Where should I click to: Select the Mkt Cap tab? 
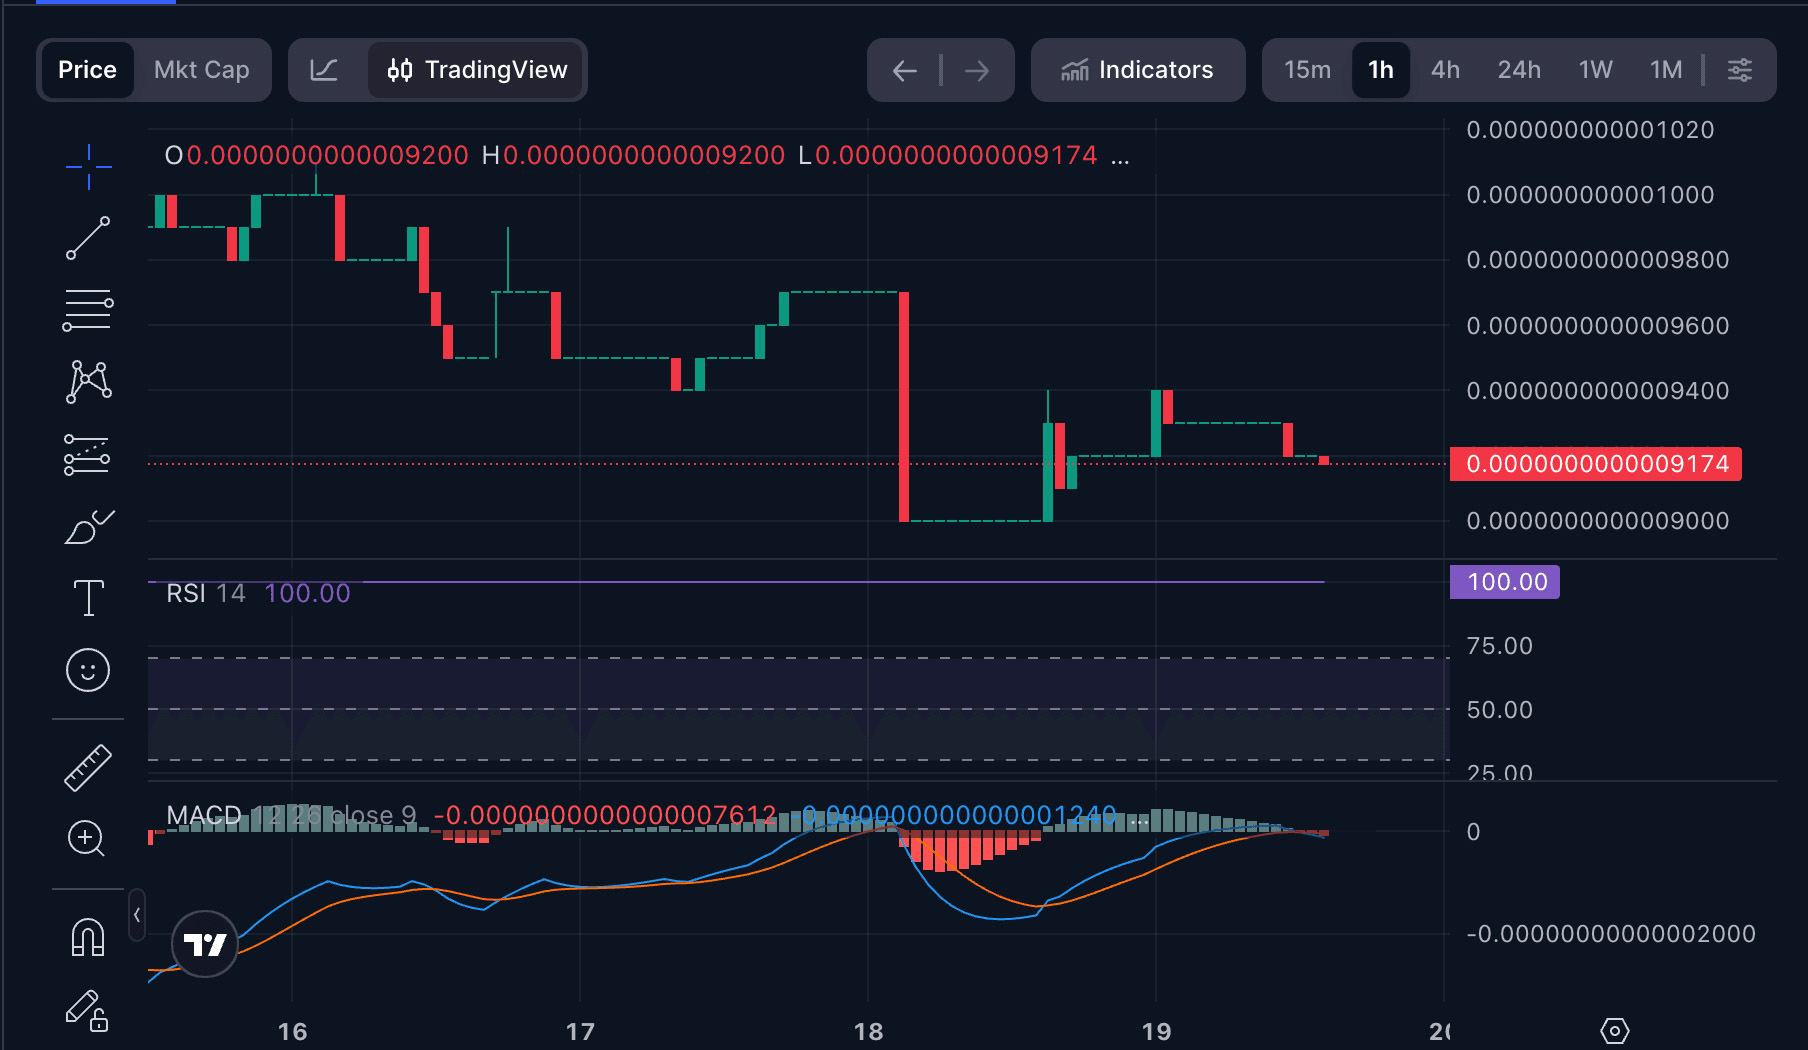coord(202,70)
